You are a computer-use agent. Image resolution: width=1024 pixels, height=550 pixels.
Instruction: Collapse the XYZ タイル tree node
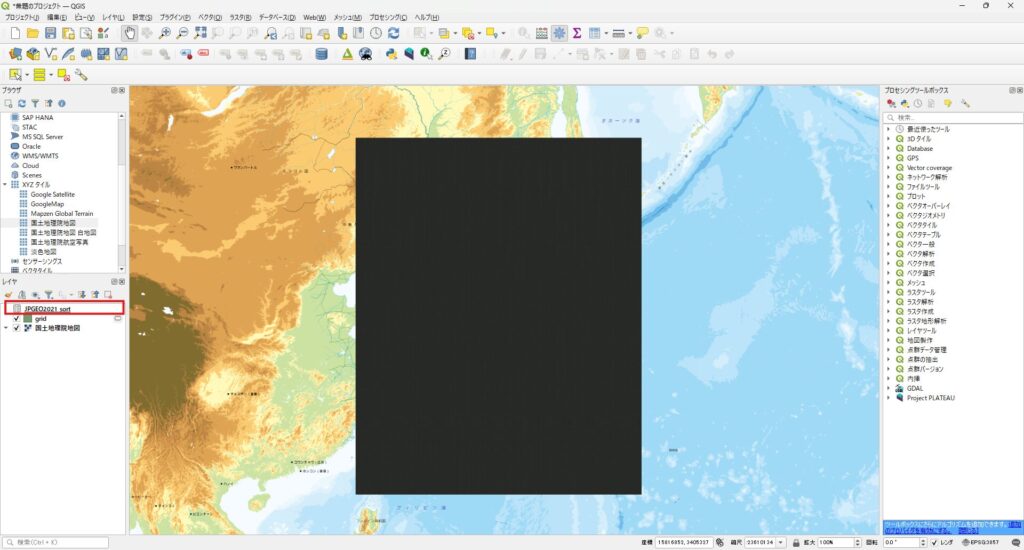pos(5,185)
